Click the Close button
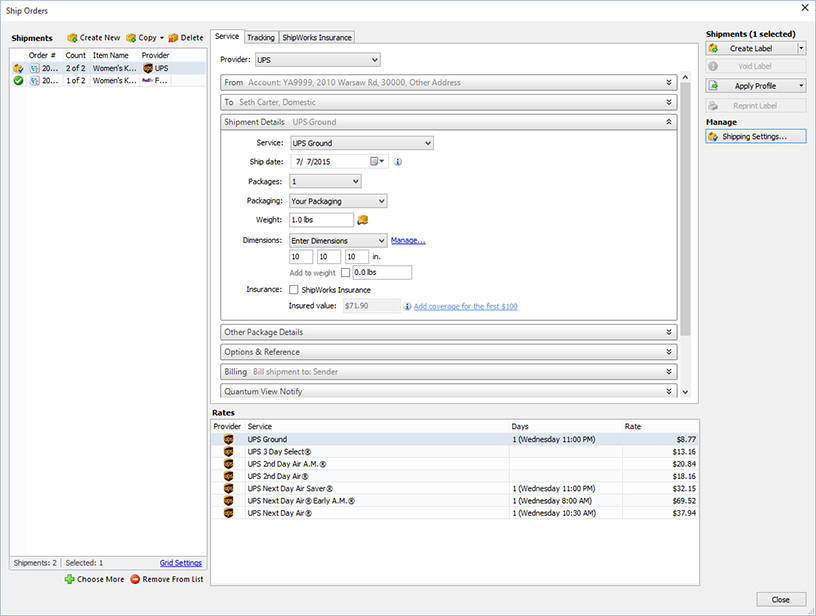This screenshot has width=816, height=616. coord(781,600)
